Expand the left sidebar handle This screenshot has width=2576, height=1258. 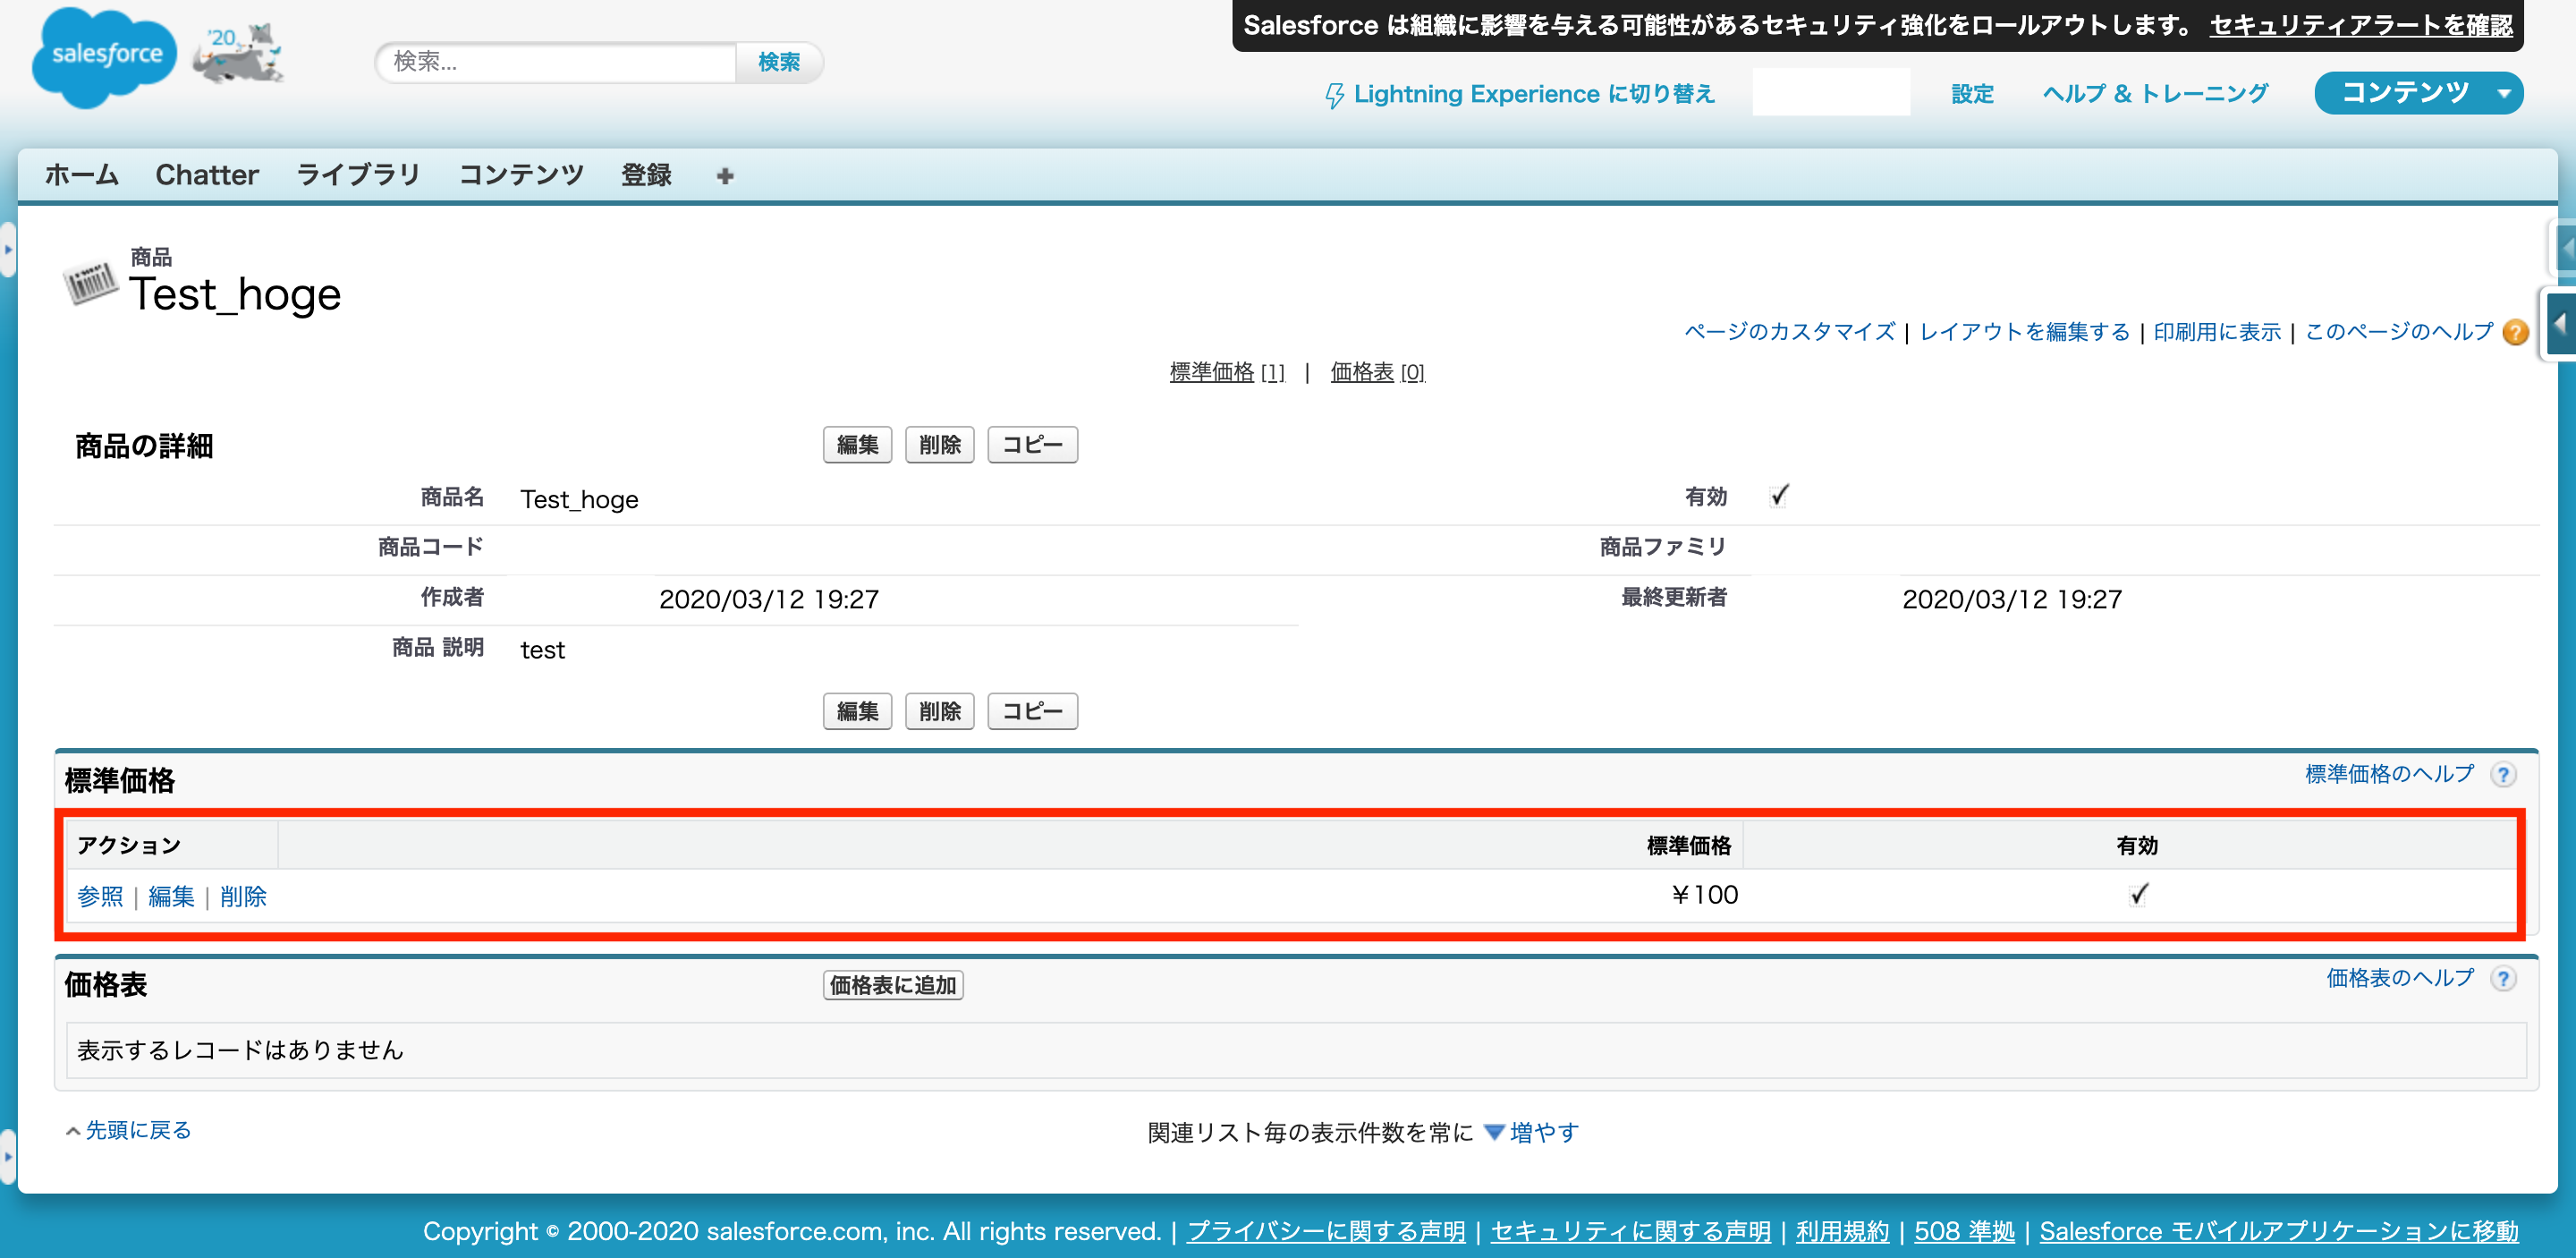pos(8,248)
